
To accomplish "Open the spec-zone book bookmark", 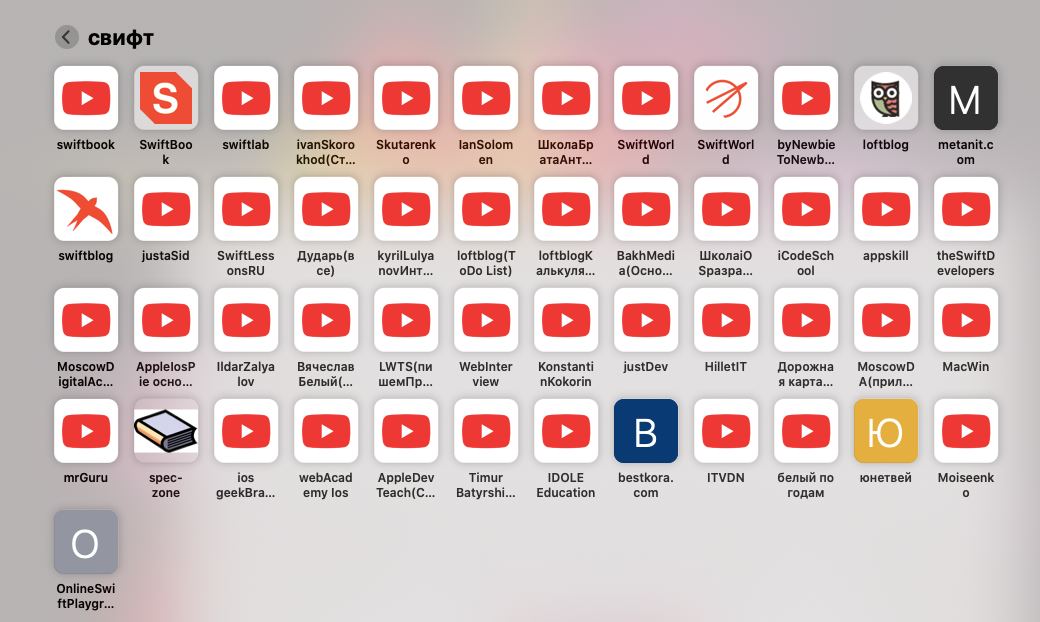I will (166, 431).
